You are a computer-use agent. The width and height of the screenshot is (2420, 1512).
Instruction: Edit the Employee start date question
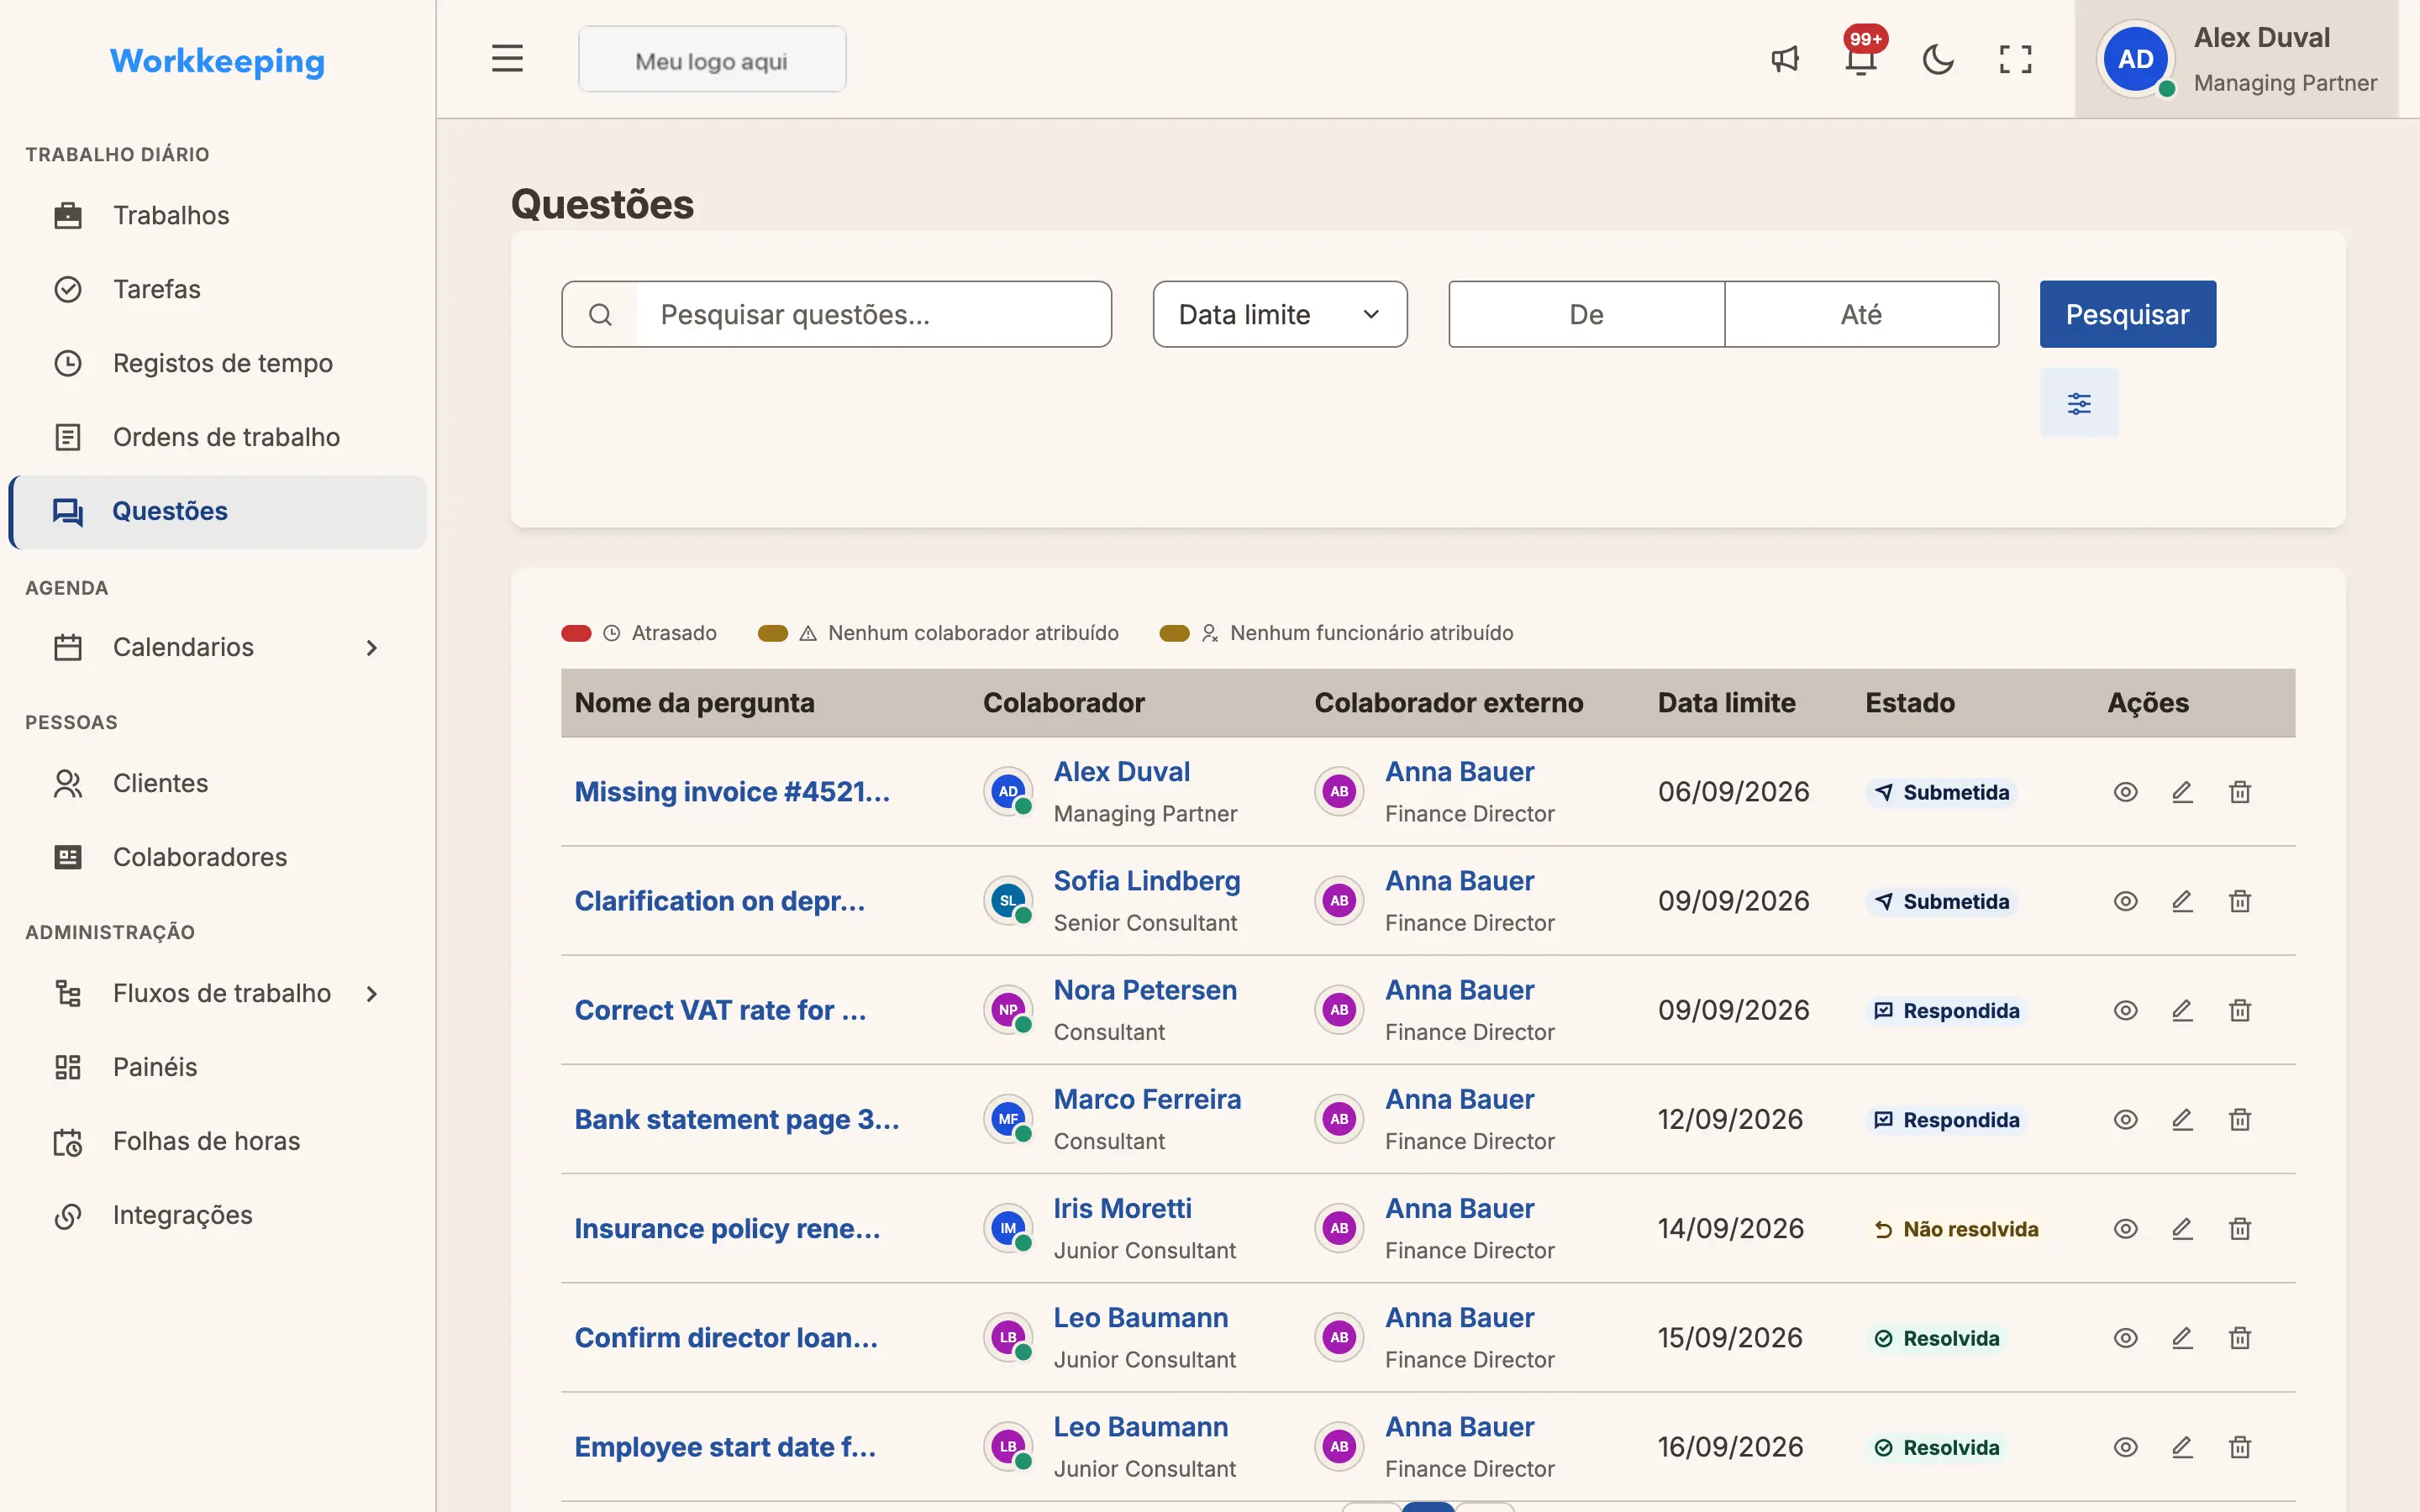[x=2182, y=1447]
